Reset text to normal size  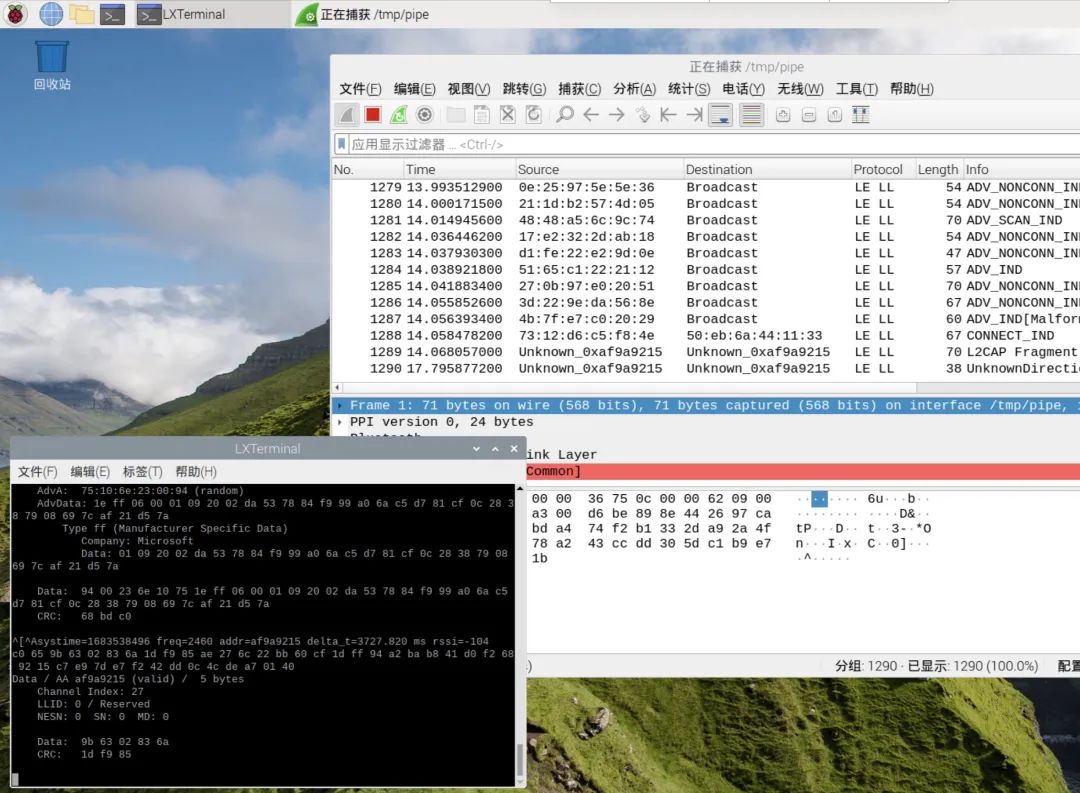[x=835, y=115]
